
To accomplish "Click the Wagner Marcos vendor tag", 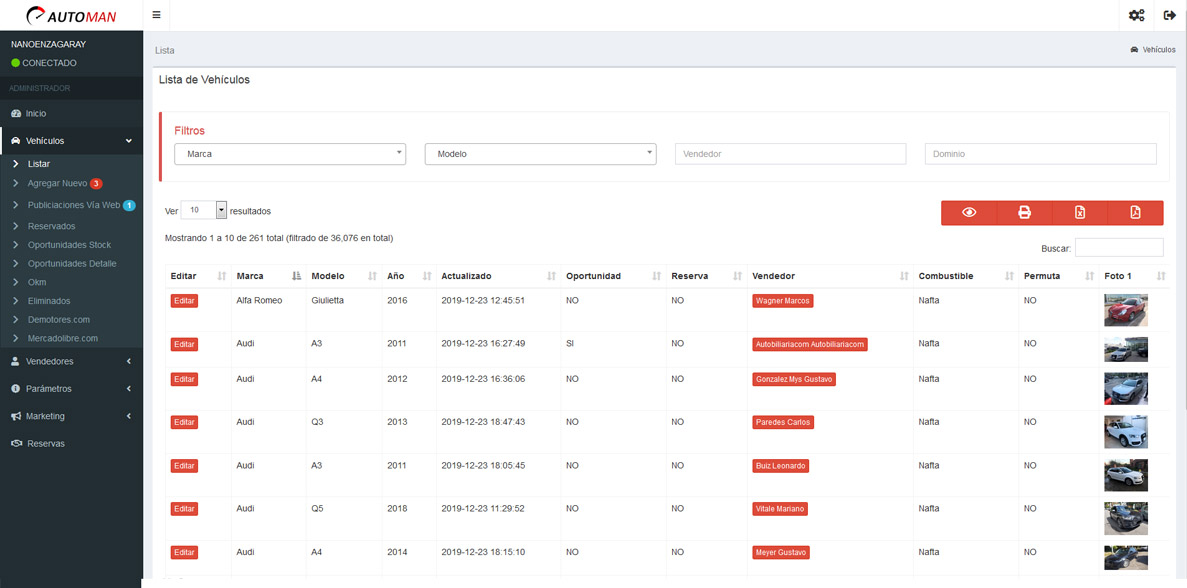I will pyautogui.click(x=782, y=301).
